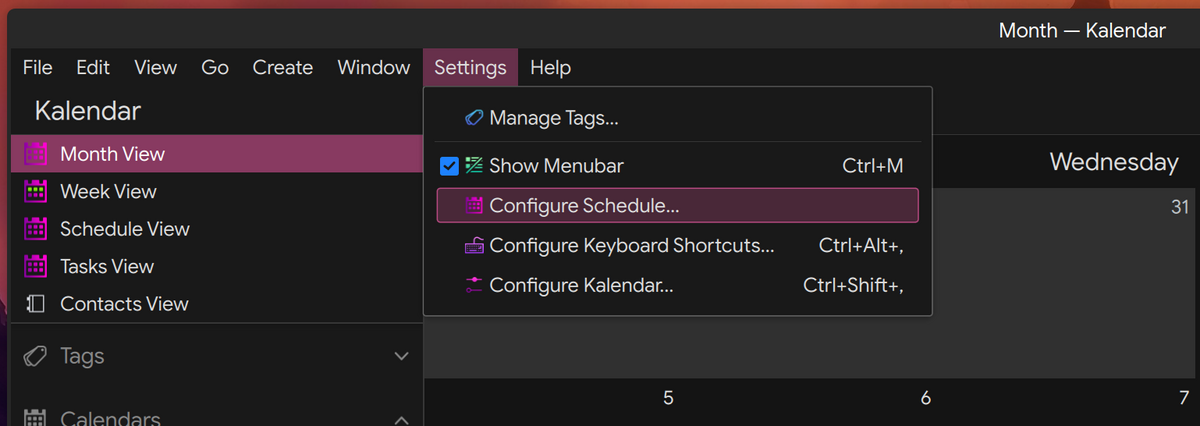Select day 31 in the calendar grid

point(1180,207)
